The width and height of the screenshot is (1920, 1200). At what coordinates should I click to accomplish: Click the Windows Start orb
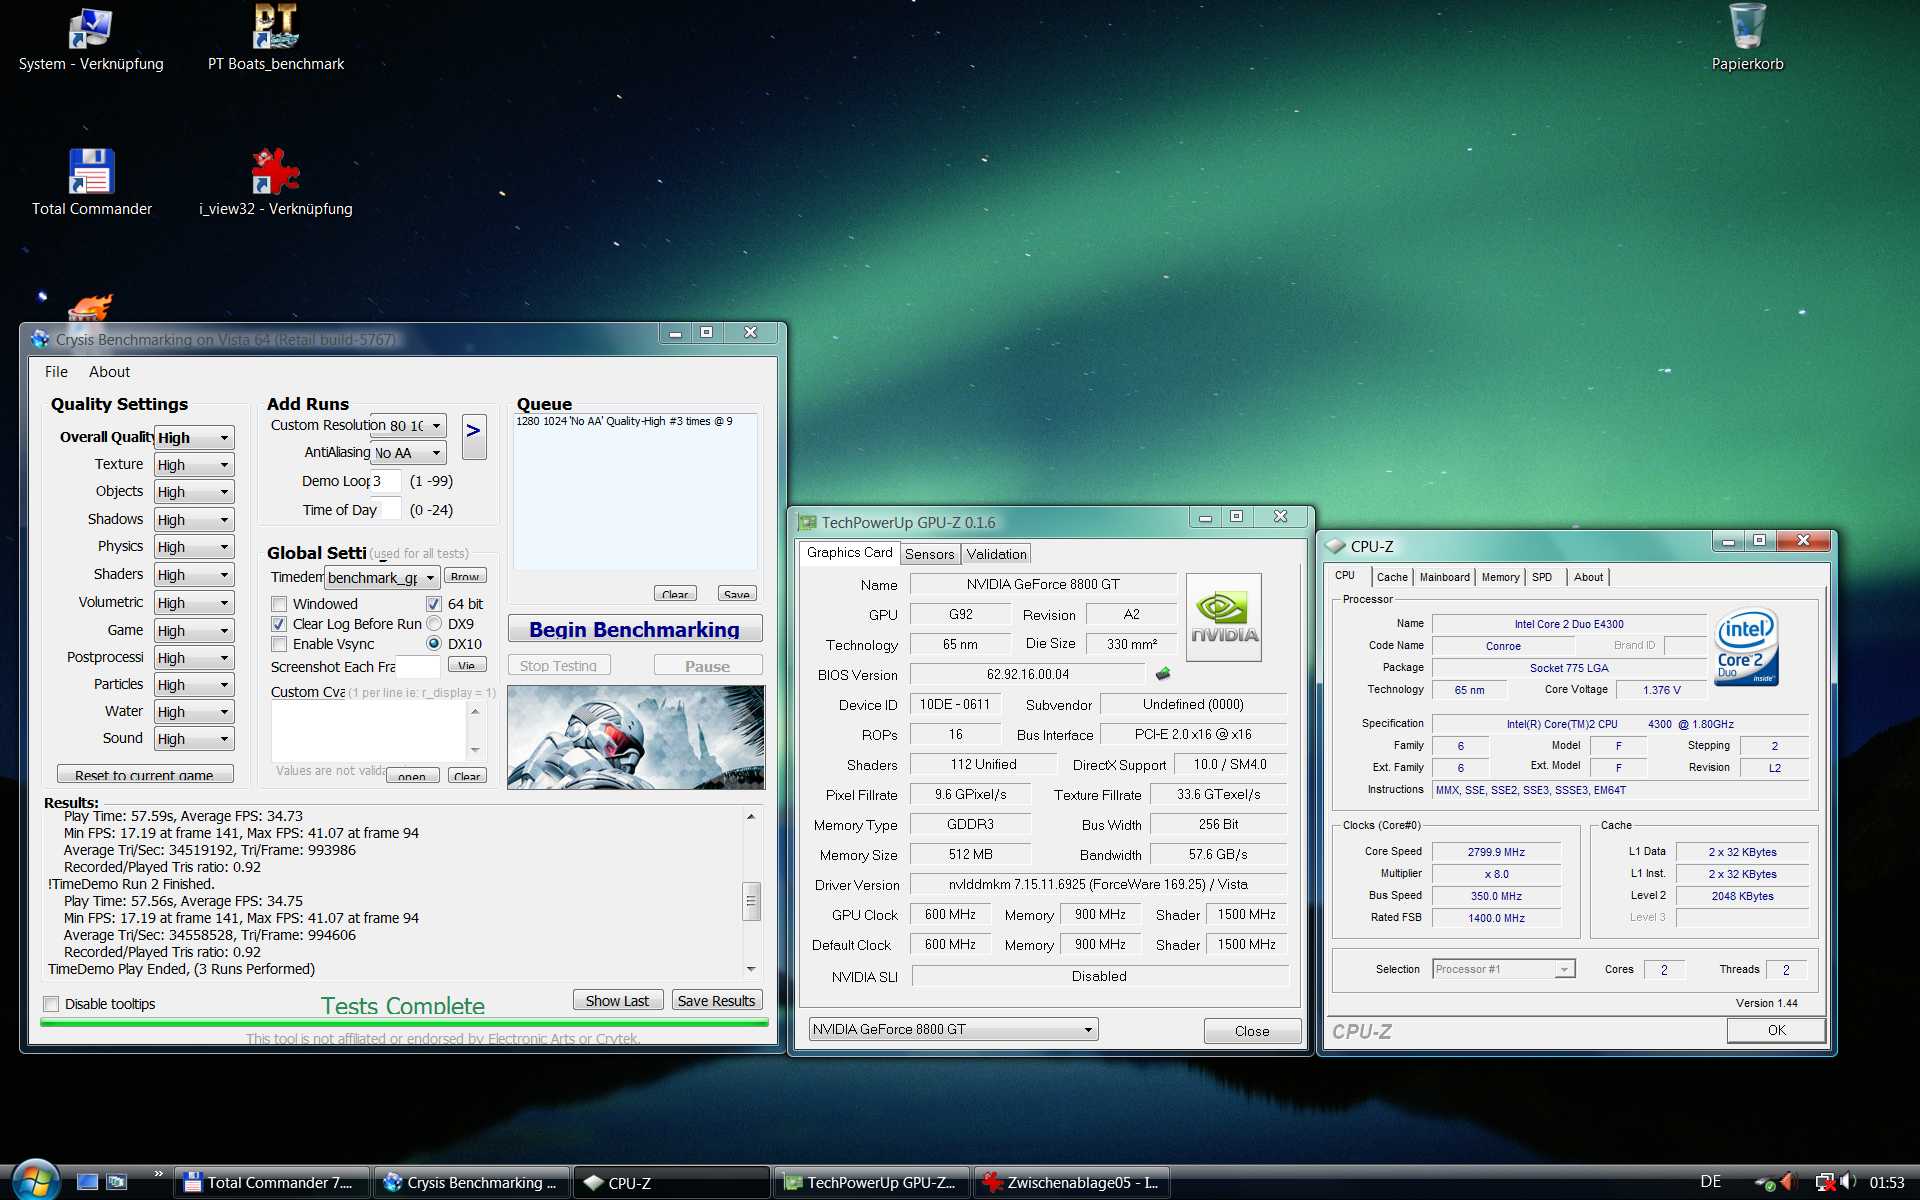pos(35,1181)
